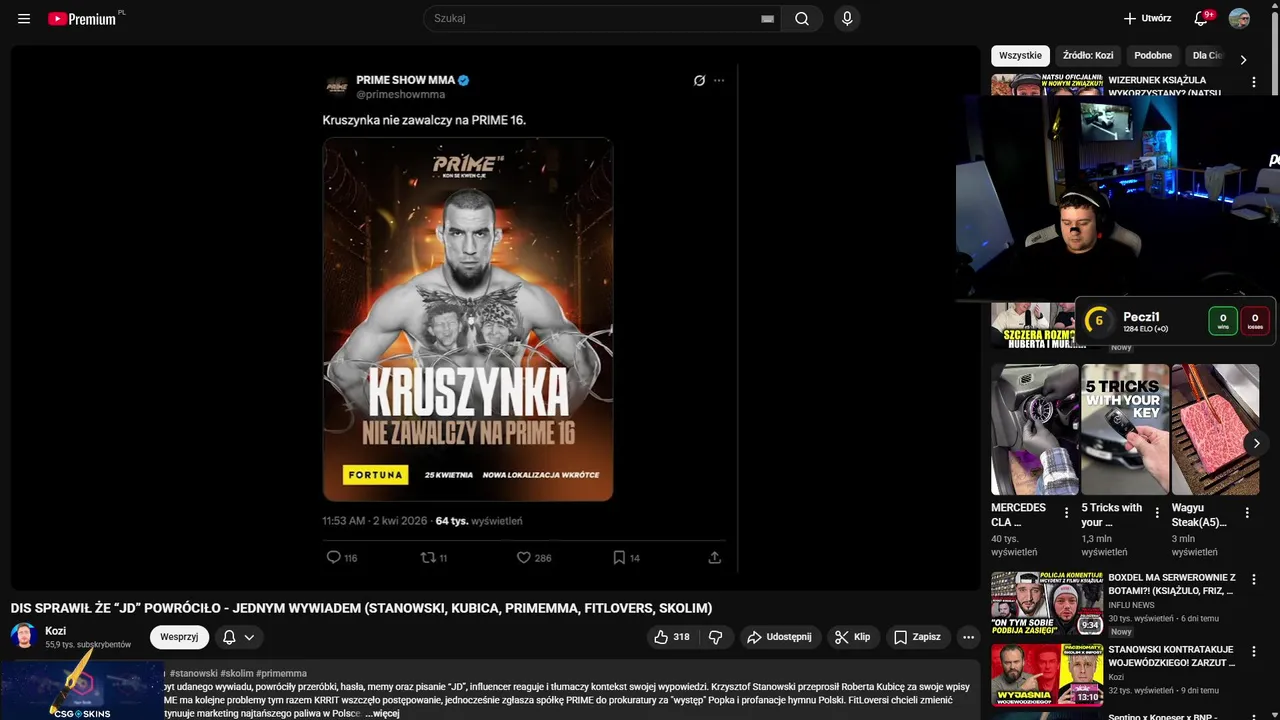The width and height of the screenshot is (1280, 720).
Task: Select the Wszystkie filter chip
Action: (1020, 56)
